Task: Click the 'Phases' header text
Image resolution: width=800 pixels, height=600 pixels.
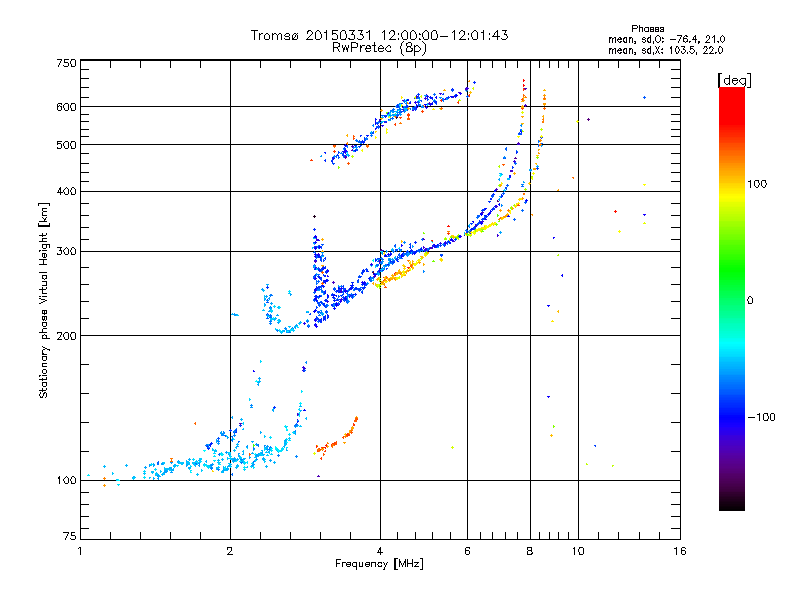Action: pos(647,29)
